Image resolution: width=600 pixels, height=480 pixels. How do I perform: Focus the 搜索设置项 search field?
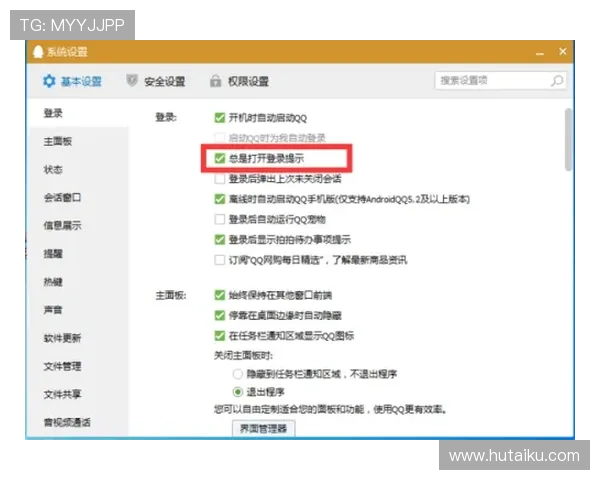pos(501,81)
